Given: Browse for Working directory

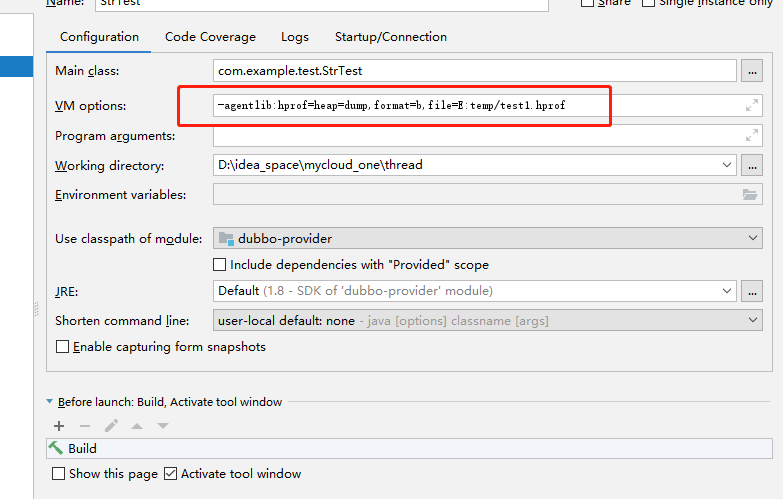Looking at the screenshot, I should click(x=752, y=165).
